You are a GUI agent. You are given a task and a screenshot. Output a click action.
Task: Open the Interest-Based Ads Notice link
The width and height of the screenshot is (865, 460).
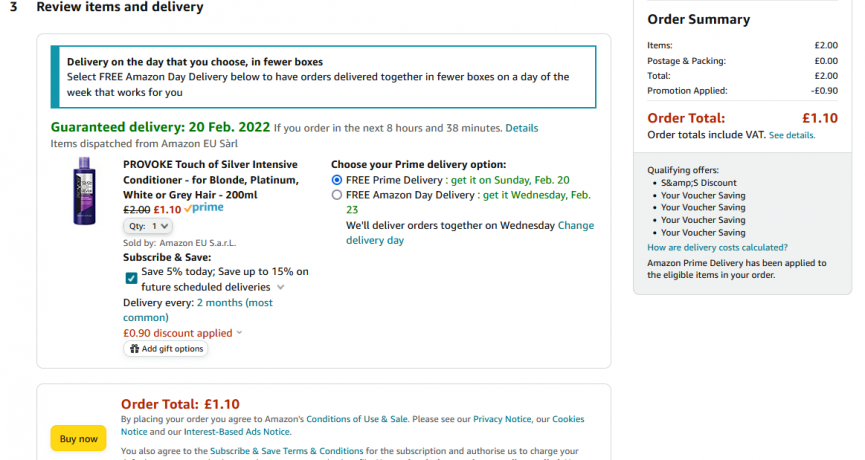point(237,432)
